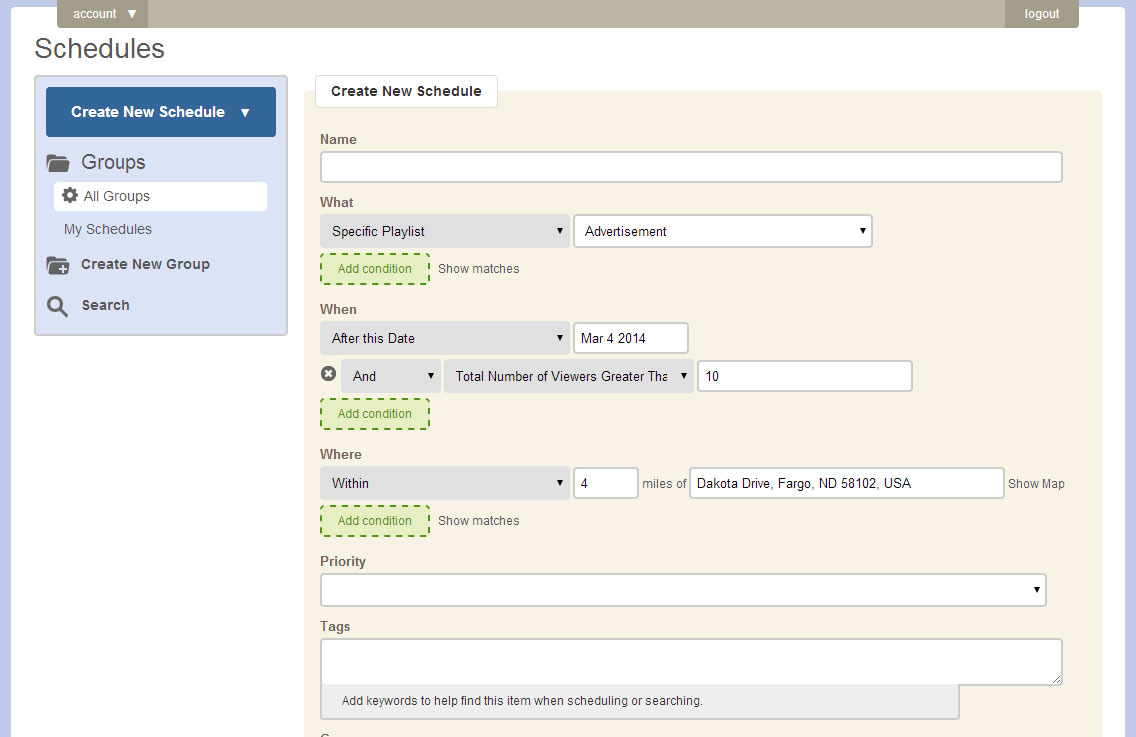This screenshot has height=737, width=1136.
Task: Click the gear icon beside All Groups
Action: (x=70, y=195)
